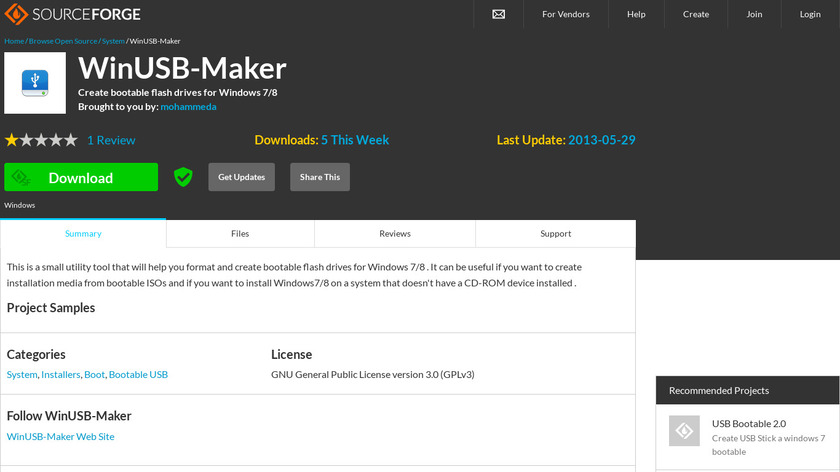Screen dimensions: 840x472
Task: Click the Get Updates button
Action: tap(242, 177)
